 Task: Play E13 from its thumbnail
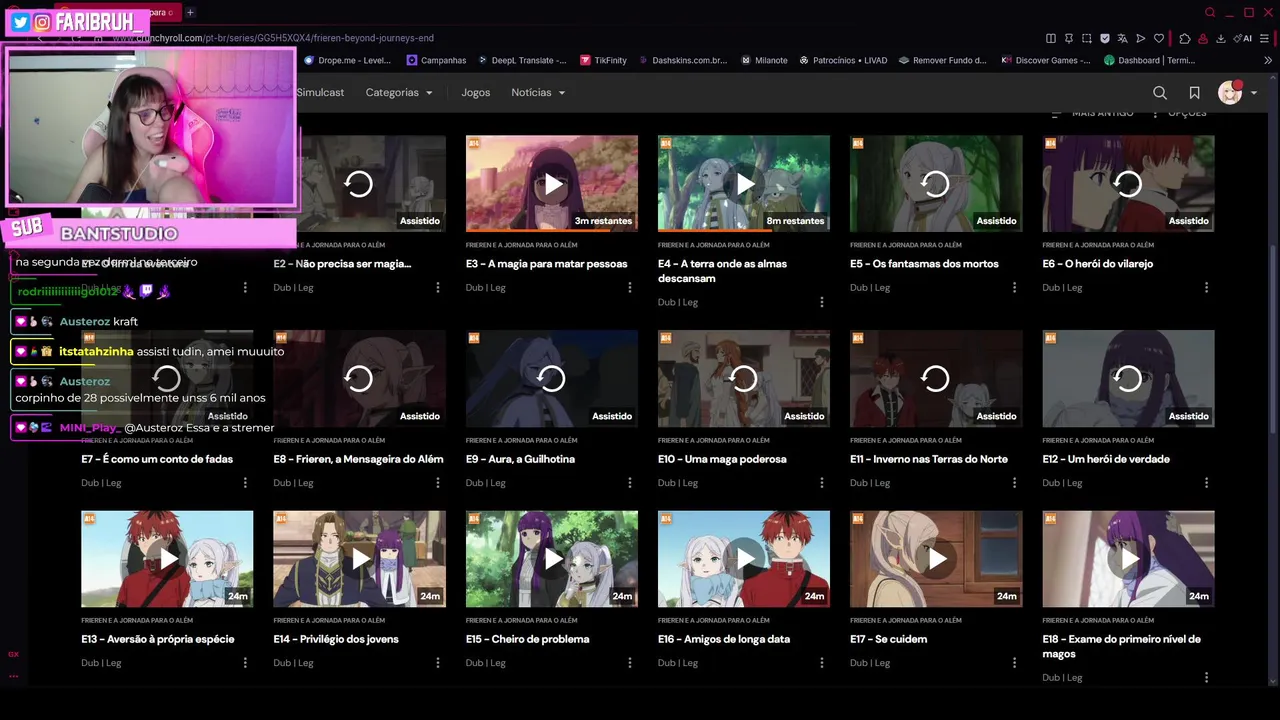point(167,559)
